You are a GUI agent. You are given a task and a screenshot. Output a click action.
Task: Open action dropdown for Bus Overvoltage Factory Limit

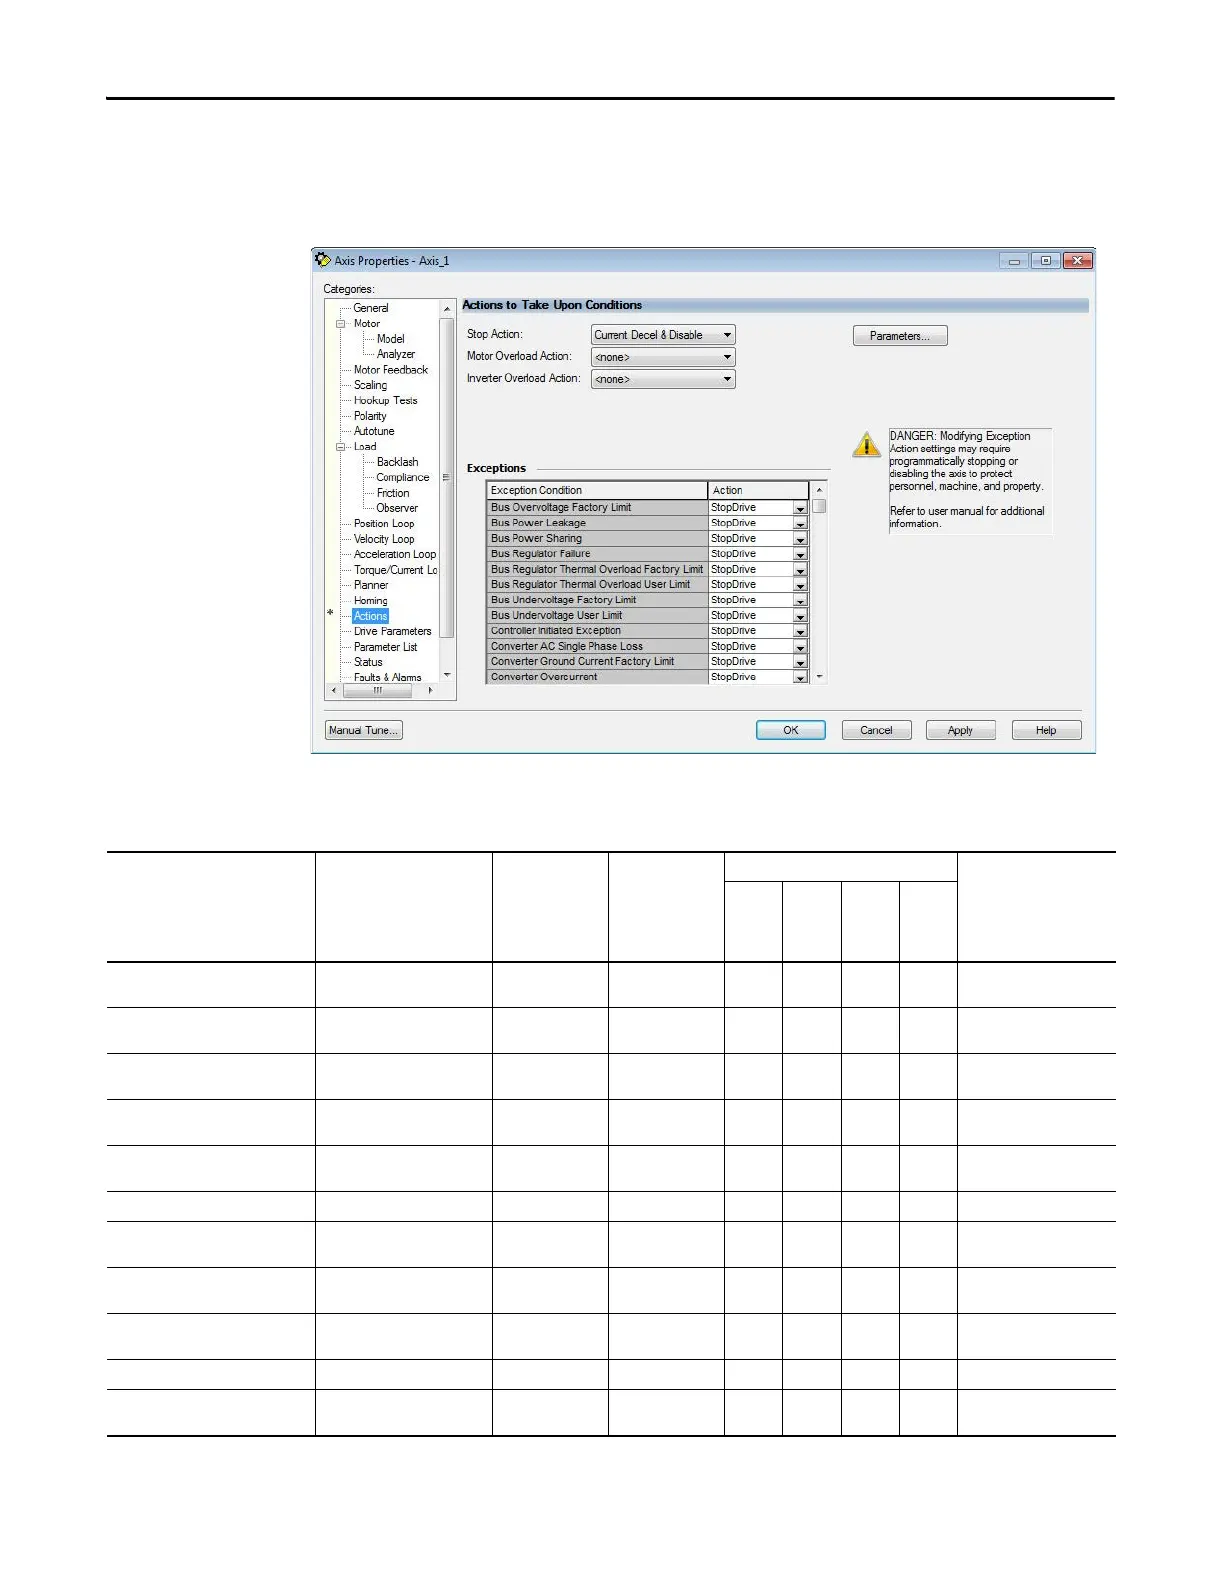point(800,508)
